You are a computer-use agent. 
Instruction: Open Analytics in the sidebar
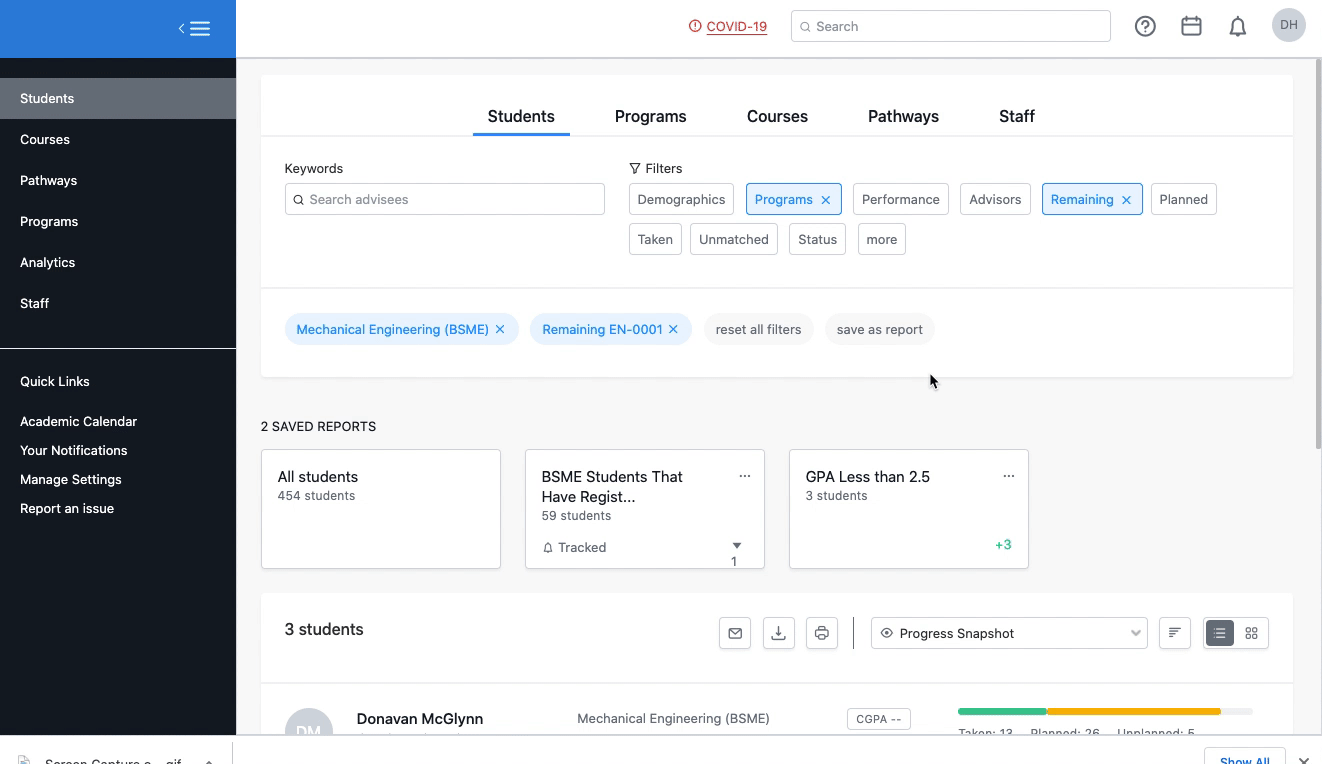coord(48,262)
